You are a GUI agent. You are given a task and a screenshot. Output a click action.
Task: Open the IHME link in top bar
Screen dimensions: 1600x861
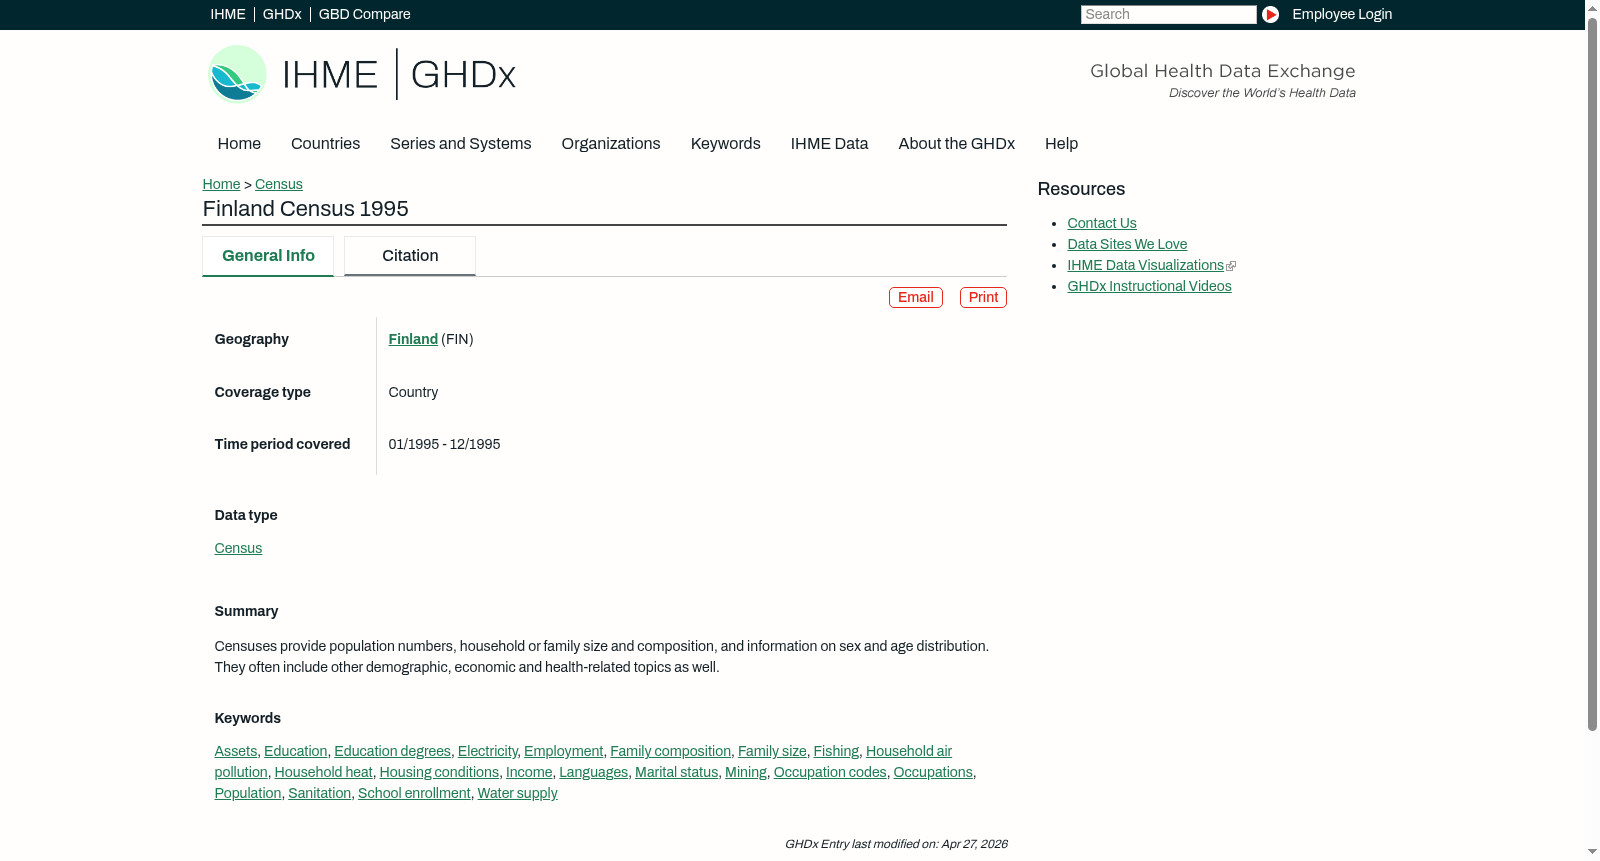(x=228, y=14)
